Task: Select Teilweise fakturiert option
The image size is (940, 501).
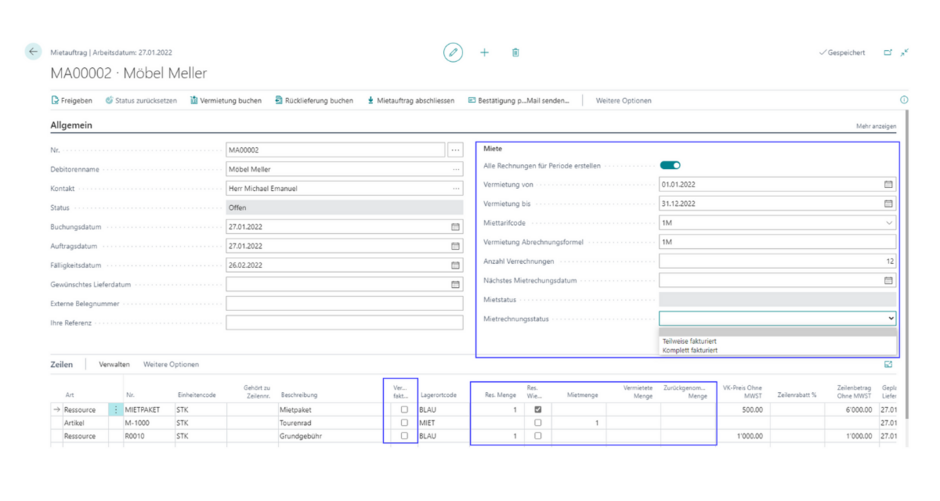Action: coord(690,341)
